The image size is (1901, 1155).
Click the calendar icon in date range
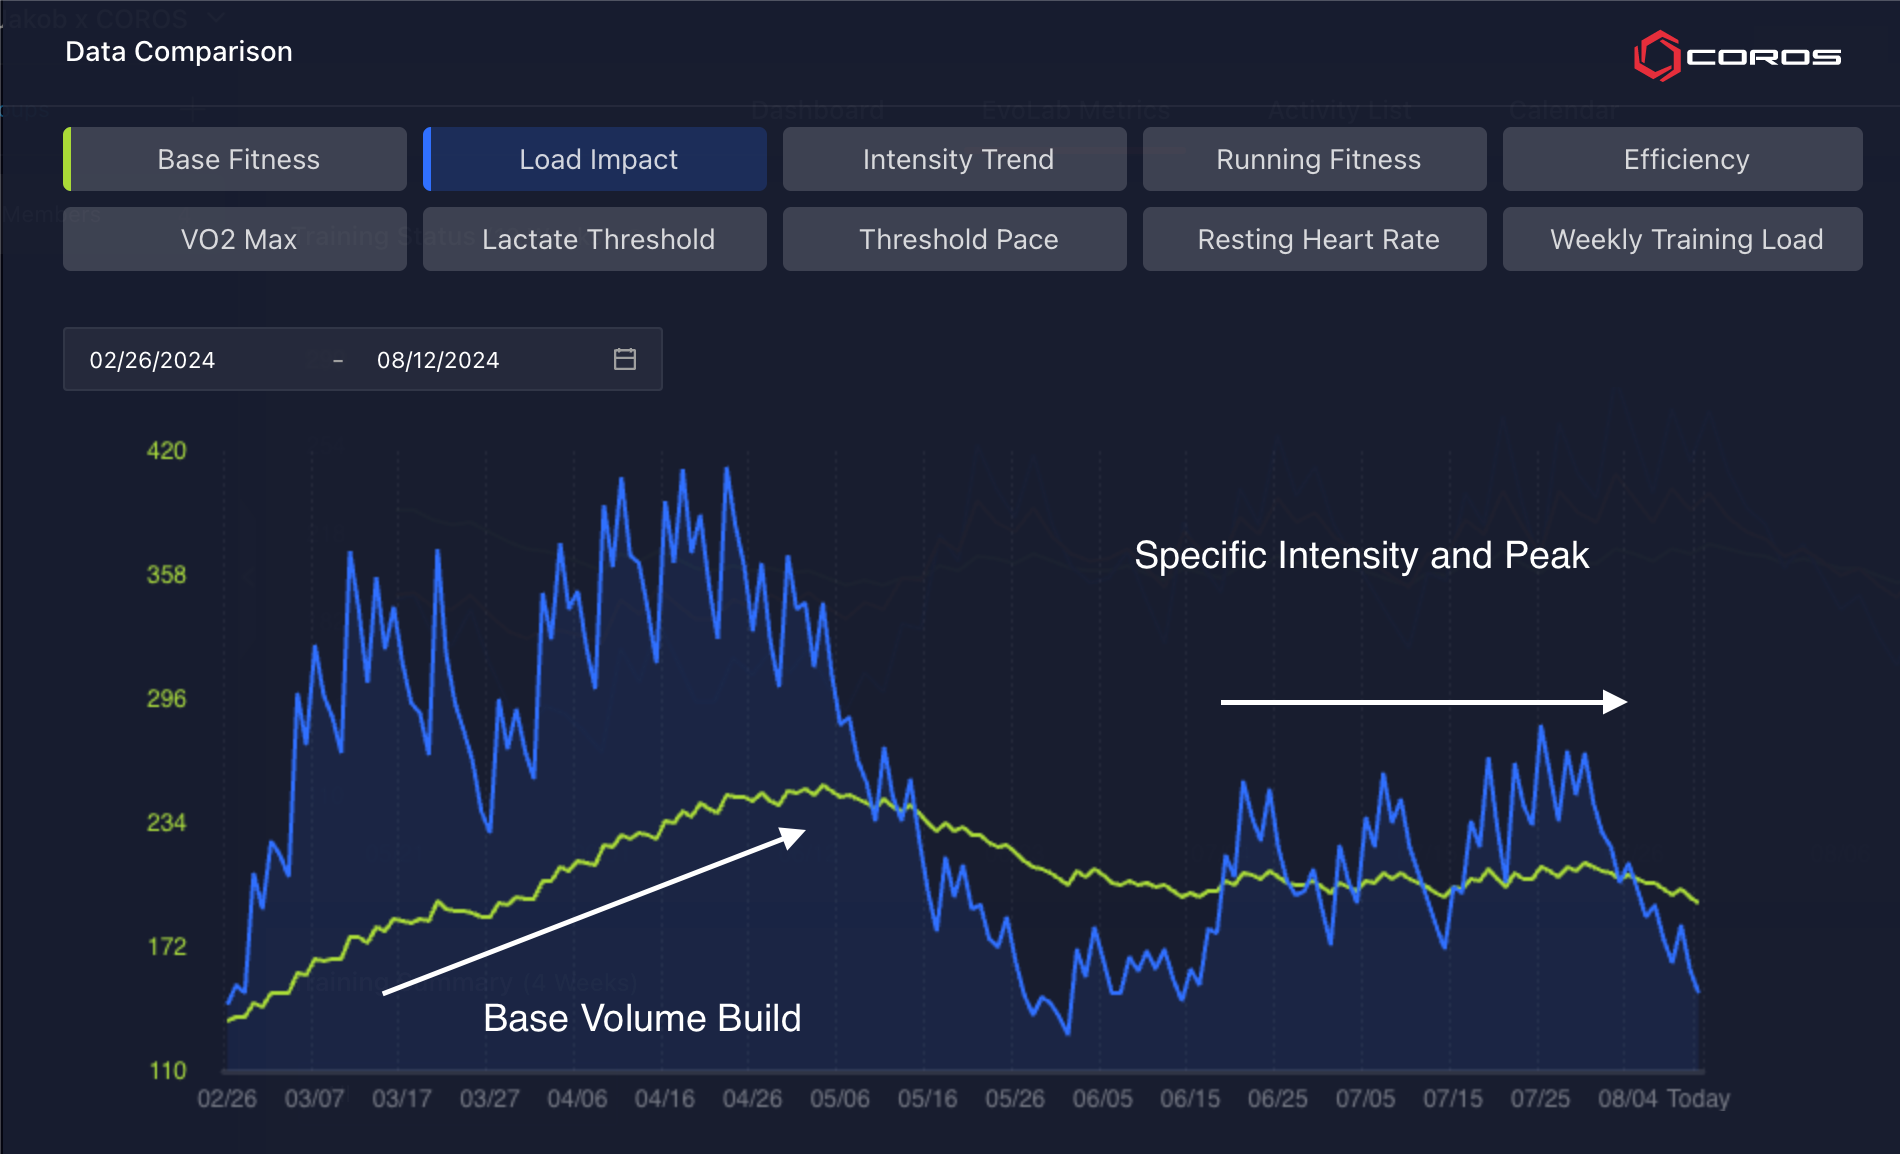point(625,359)
